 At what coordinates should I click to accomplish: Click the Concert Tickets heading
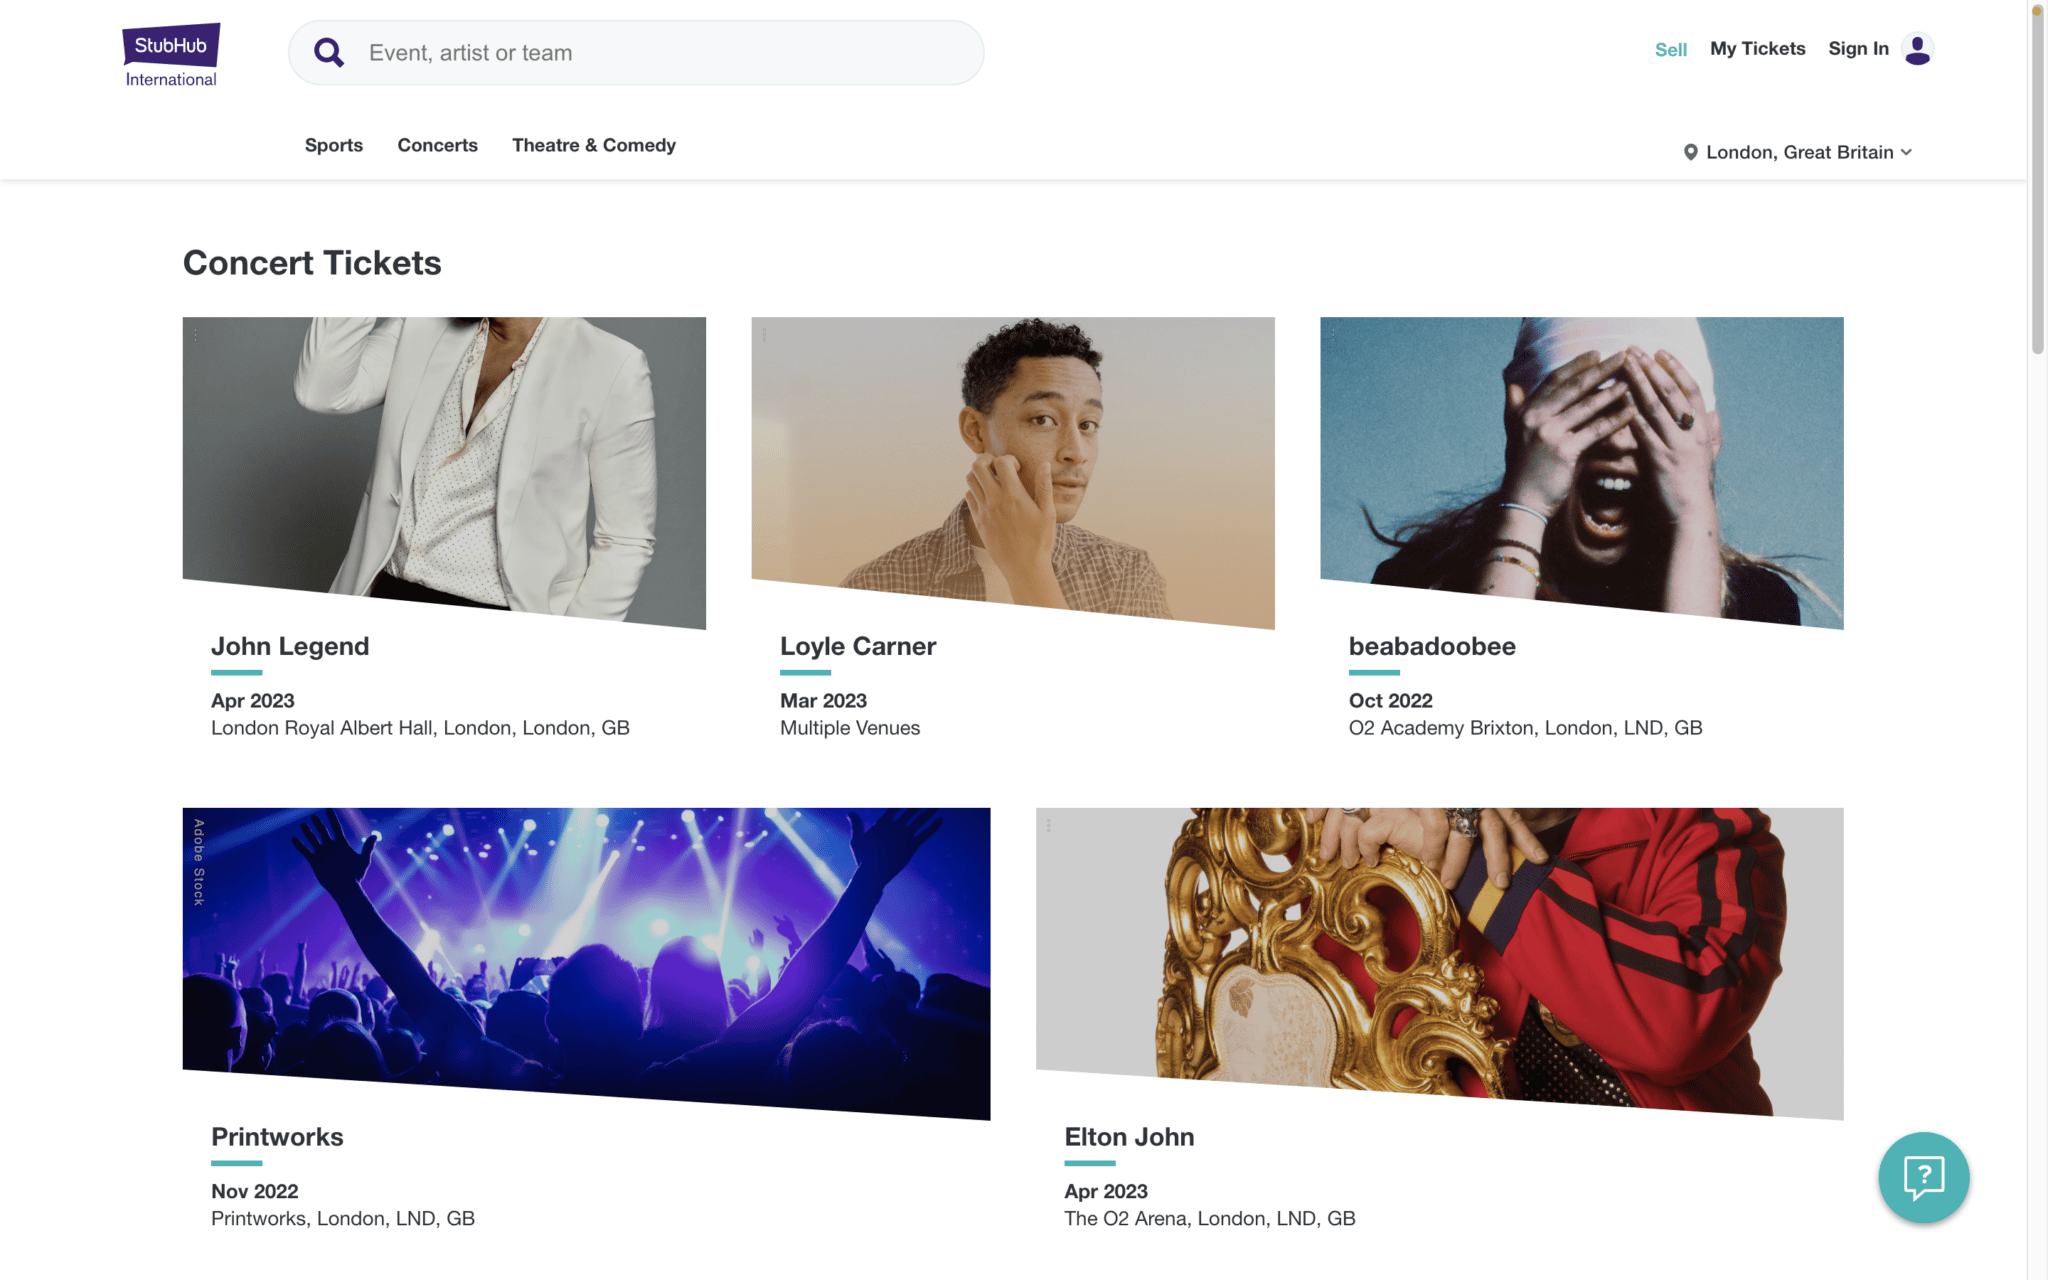click(312, 263)
